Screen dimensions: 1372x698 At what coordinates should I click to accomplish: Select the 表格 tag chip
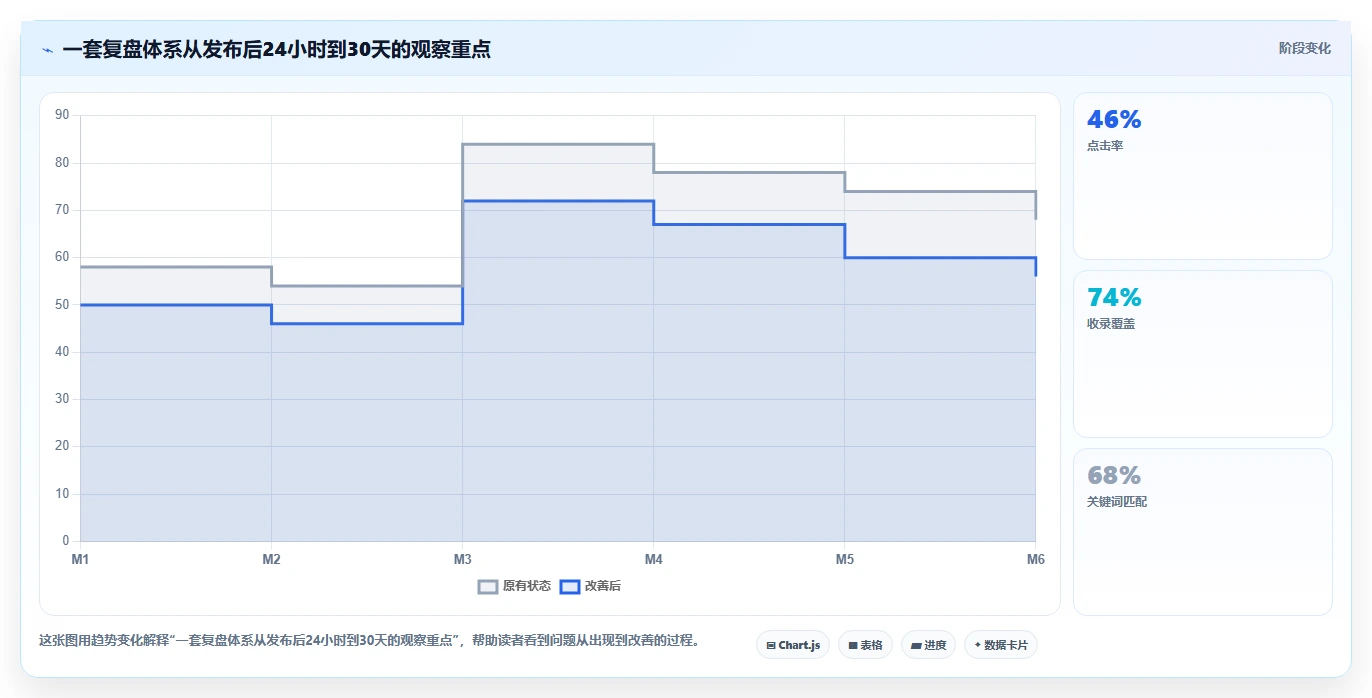(x=865, y=645)
